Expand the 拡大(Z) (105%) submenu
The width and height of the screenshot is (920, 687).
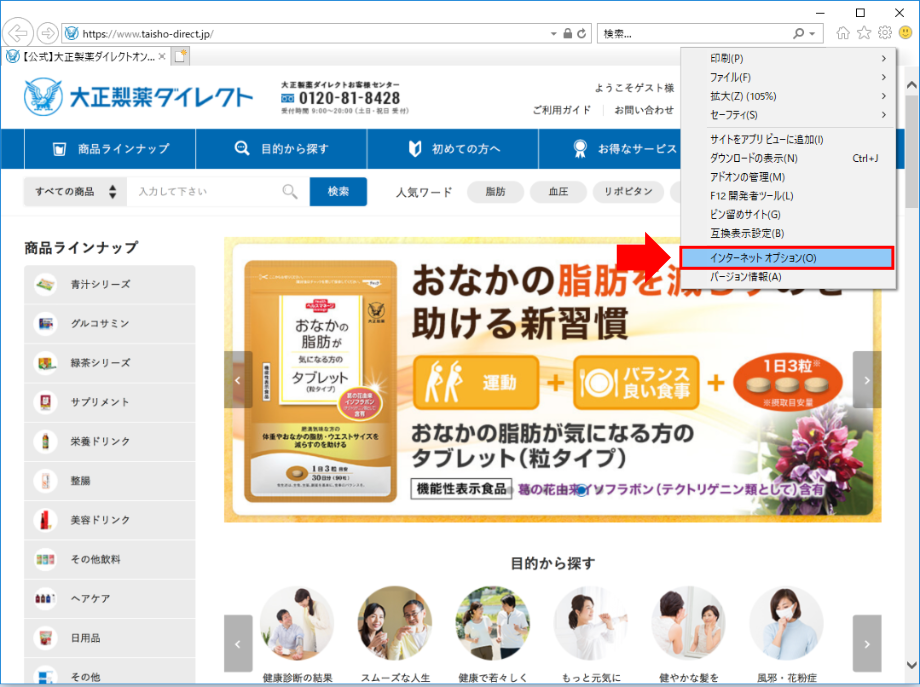pyautogui.click(x=788, y=96)
